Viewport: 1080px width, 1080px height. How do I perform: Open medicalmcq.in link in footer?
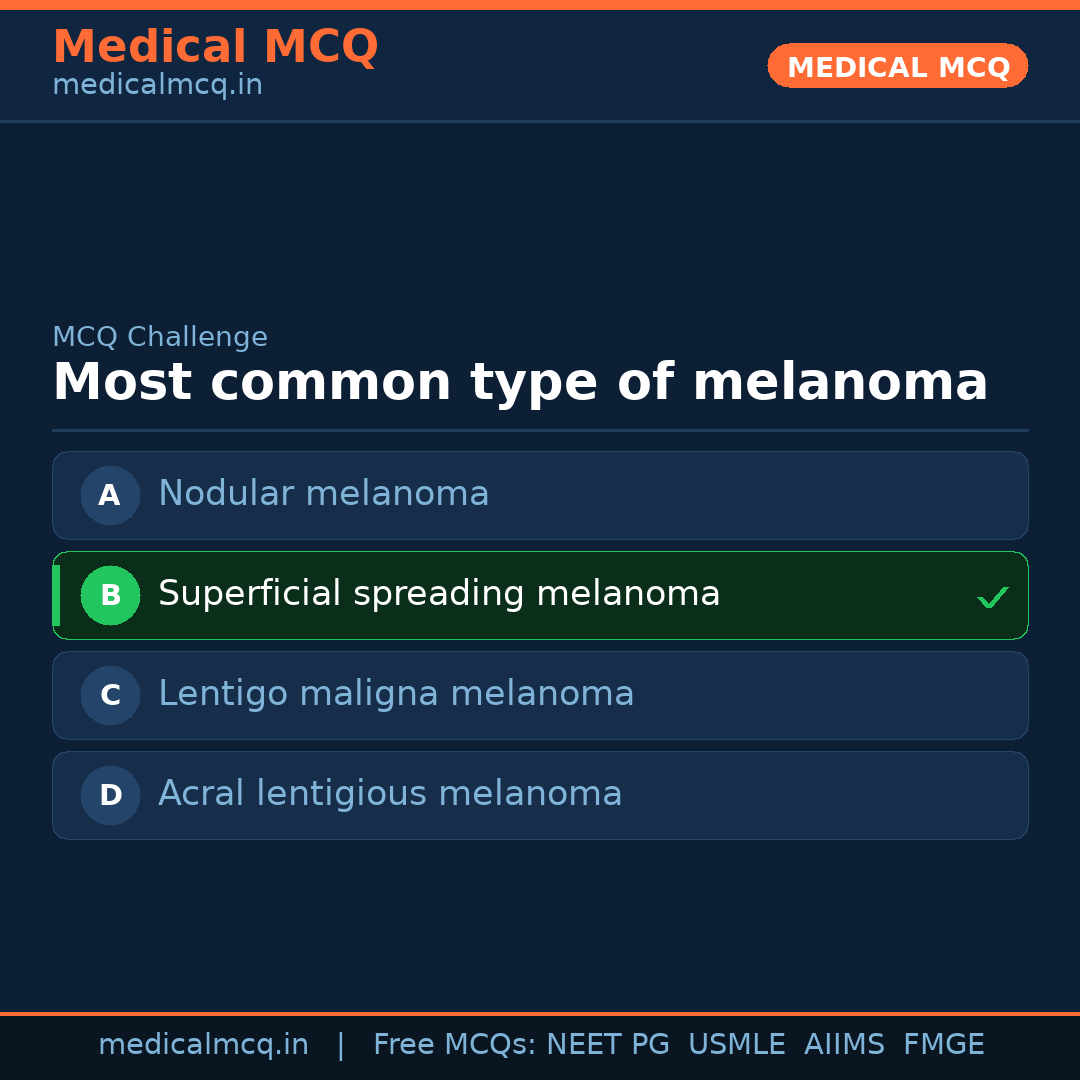coord(203,1045)
